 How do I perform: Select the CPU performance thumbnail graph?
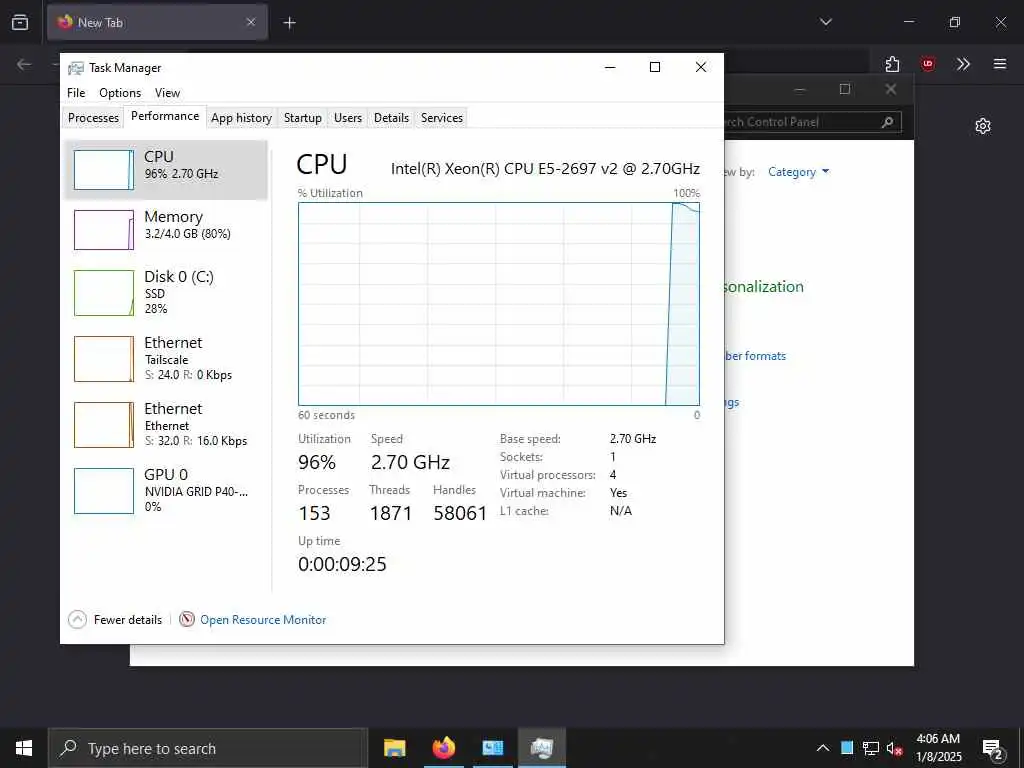tap(104, 170)
